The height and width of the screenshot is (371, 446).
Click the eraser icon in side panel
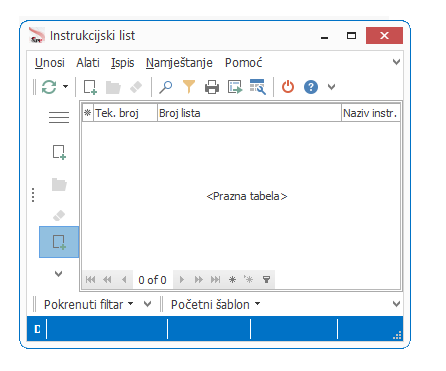point(59,215)
